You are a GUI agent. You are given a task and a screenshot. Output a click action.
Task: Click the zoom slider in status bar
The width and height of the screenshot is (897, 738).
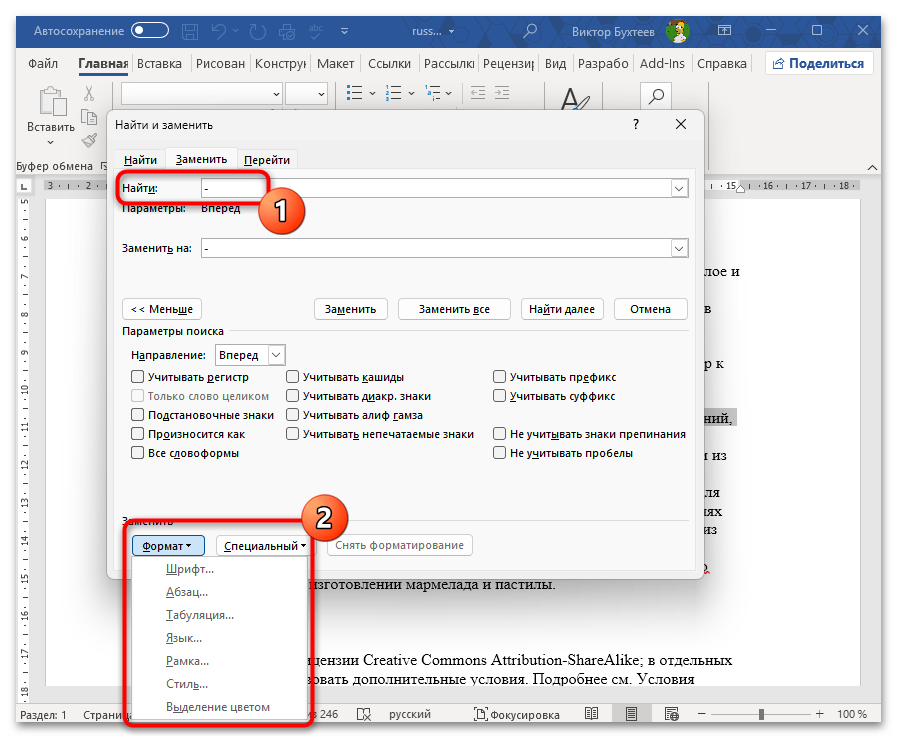pyautogui.click(x=760, y=715)
